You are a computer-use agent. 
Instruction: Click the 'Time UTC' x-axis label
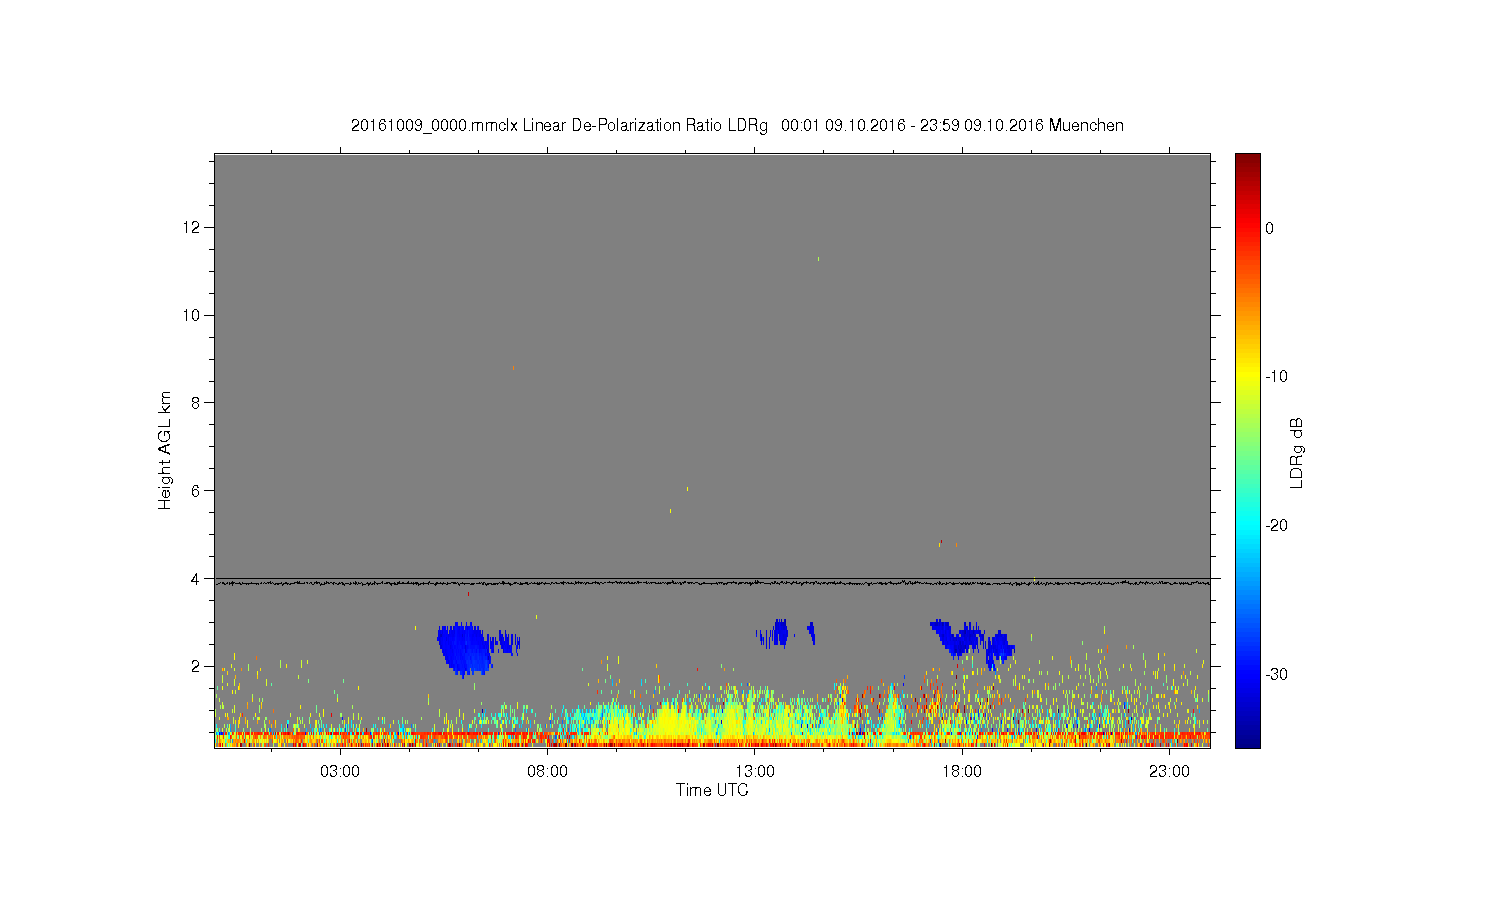(x=712, y=790)
